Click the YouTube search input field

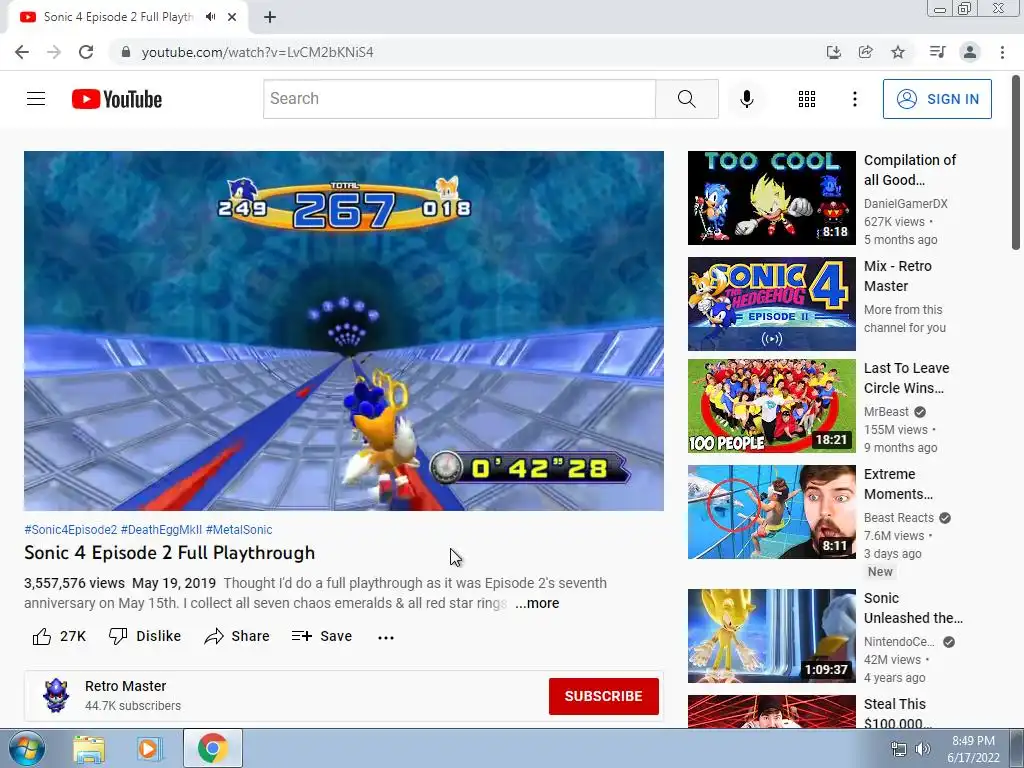click(x=459, y=99)
